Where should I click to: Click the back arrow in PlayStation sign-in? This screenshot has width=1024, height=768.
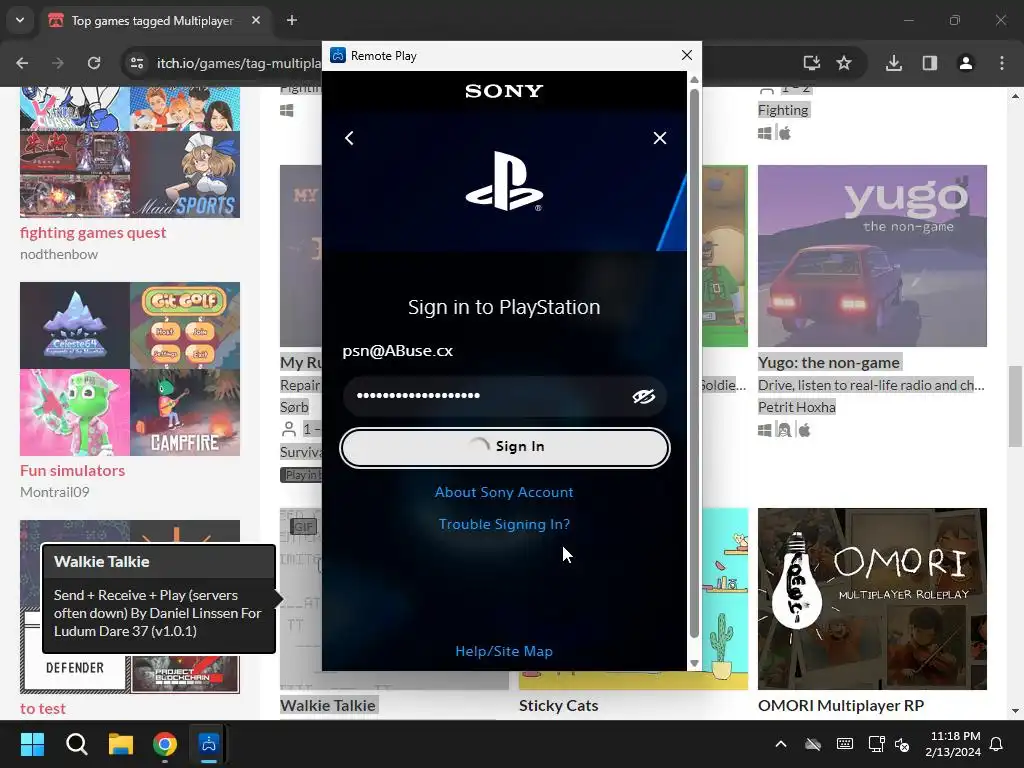[x=349, y=138]
